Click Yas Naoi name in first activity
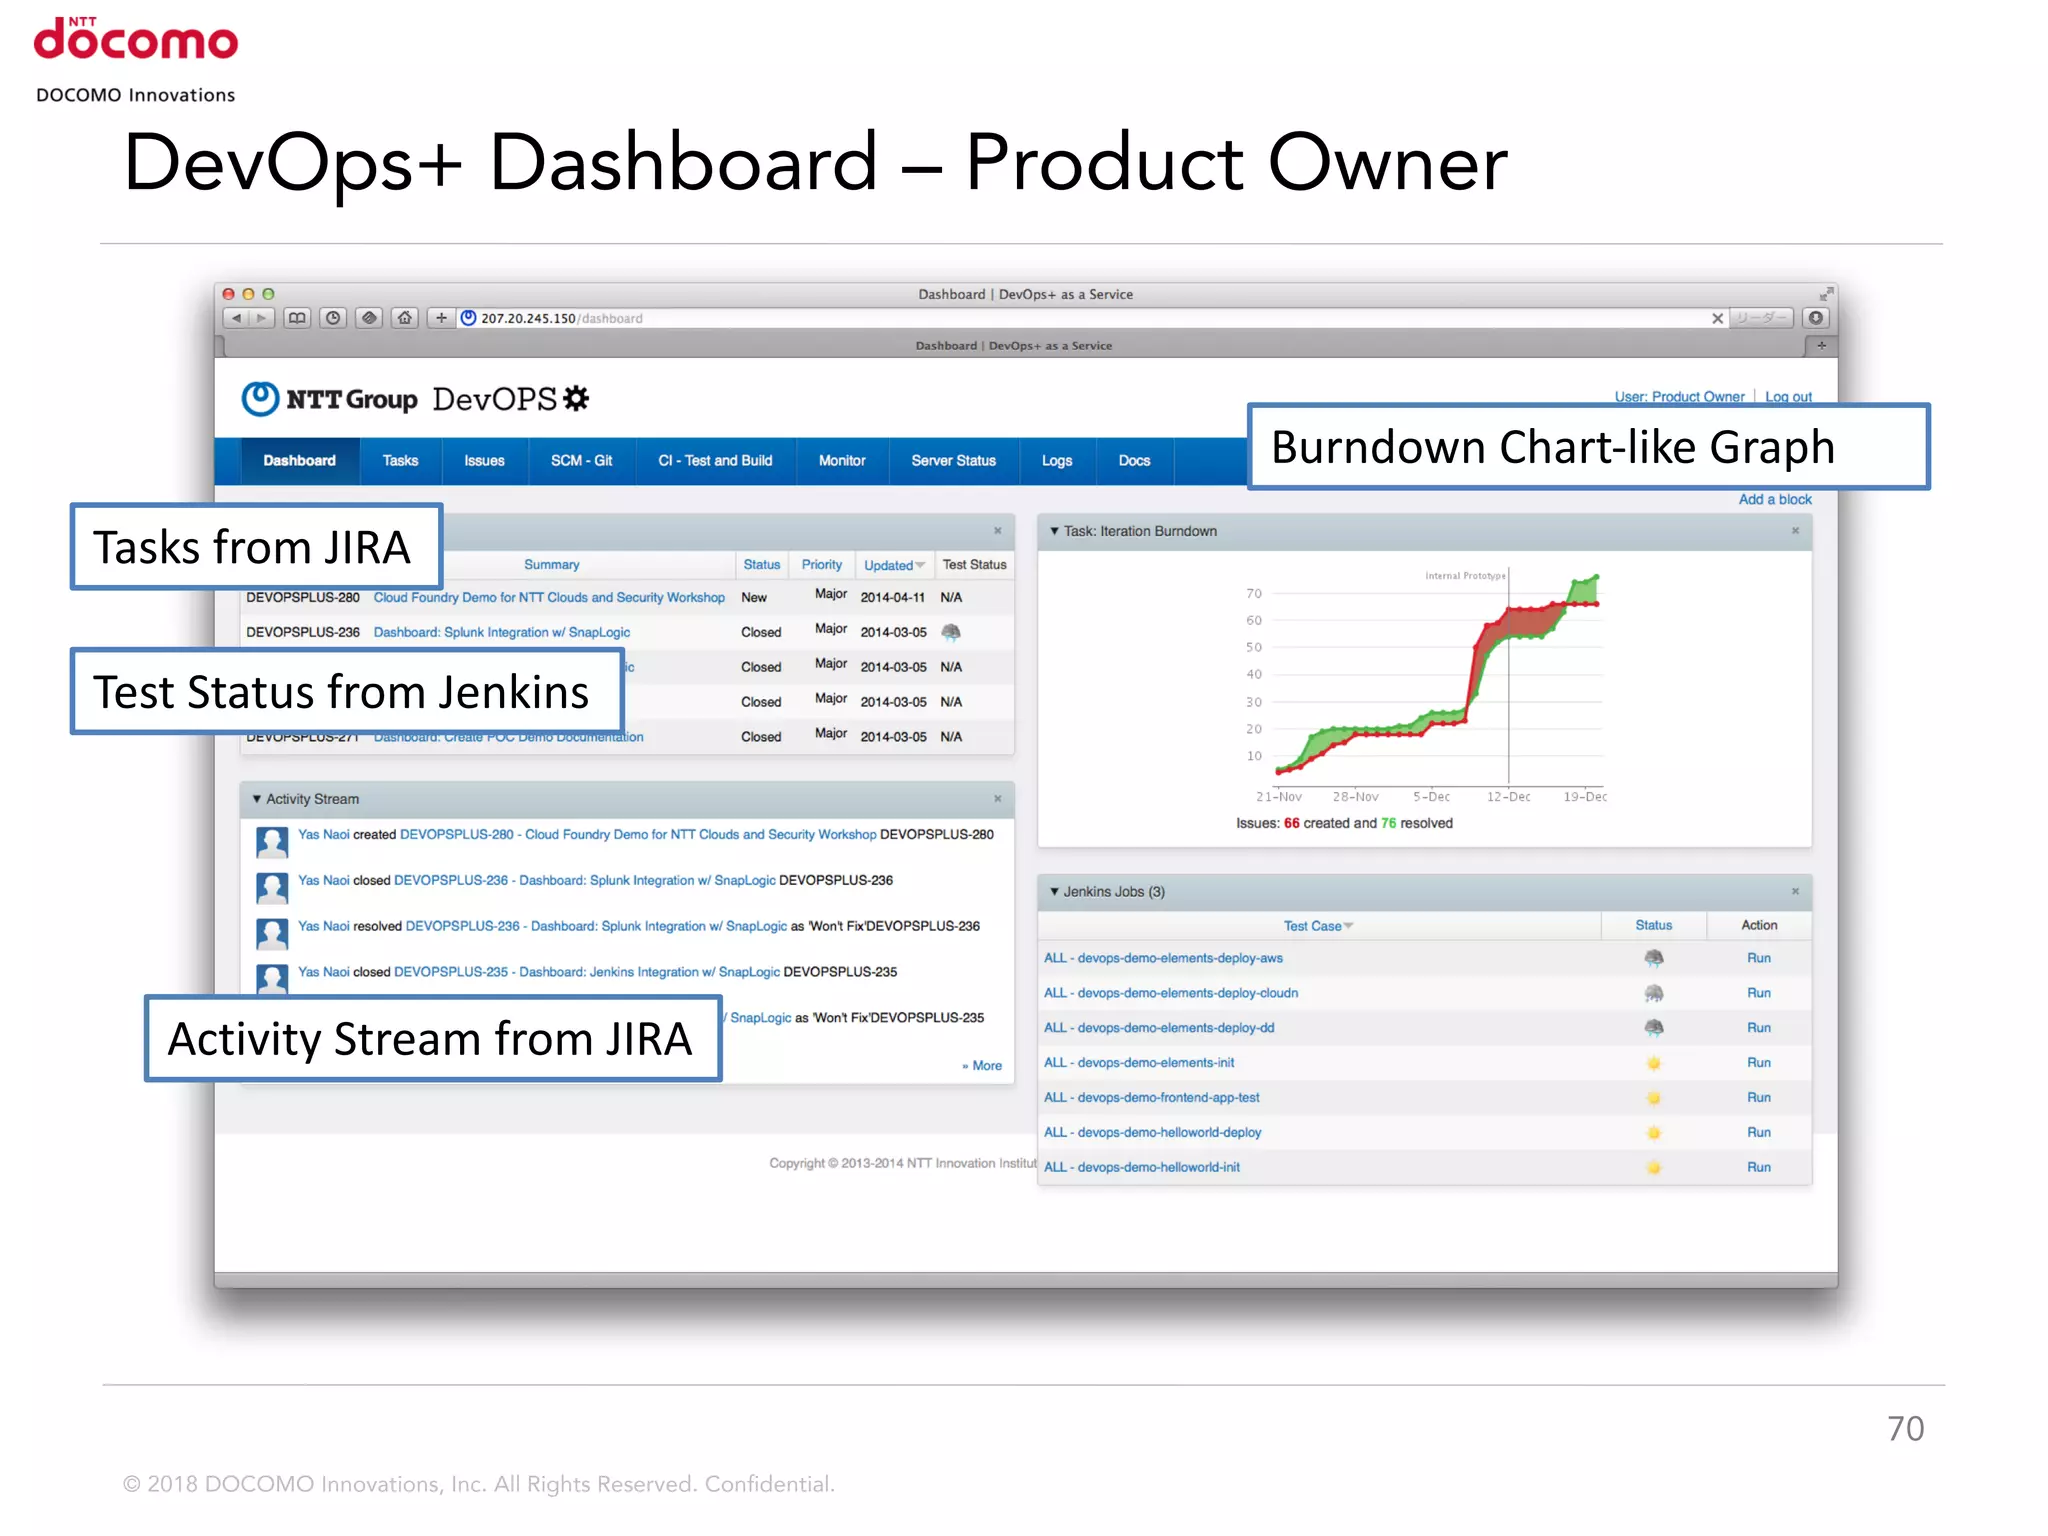The image size is (2048, 1536). pos(324,834)
